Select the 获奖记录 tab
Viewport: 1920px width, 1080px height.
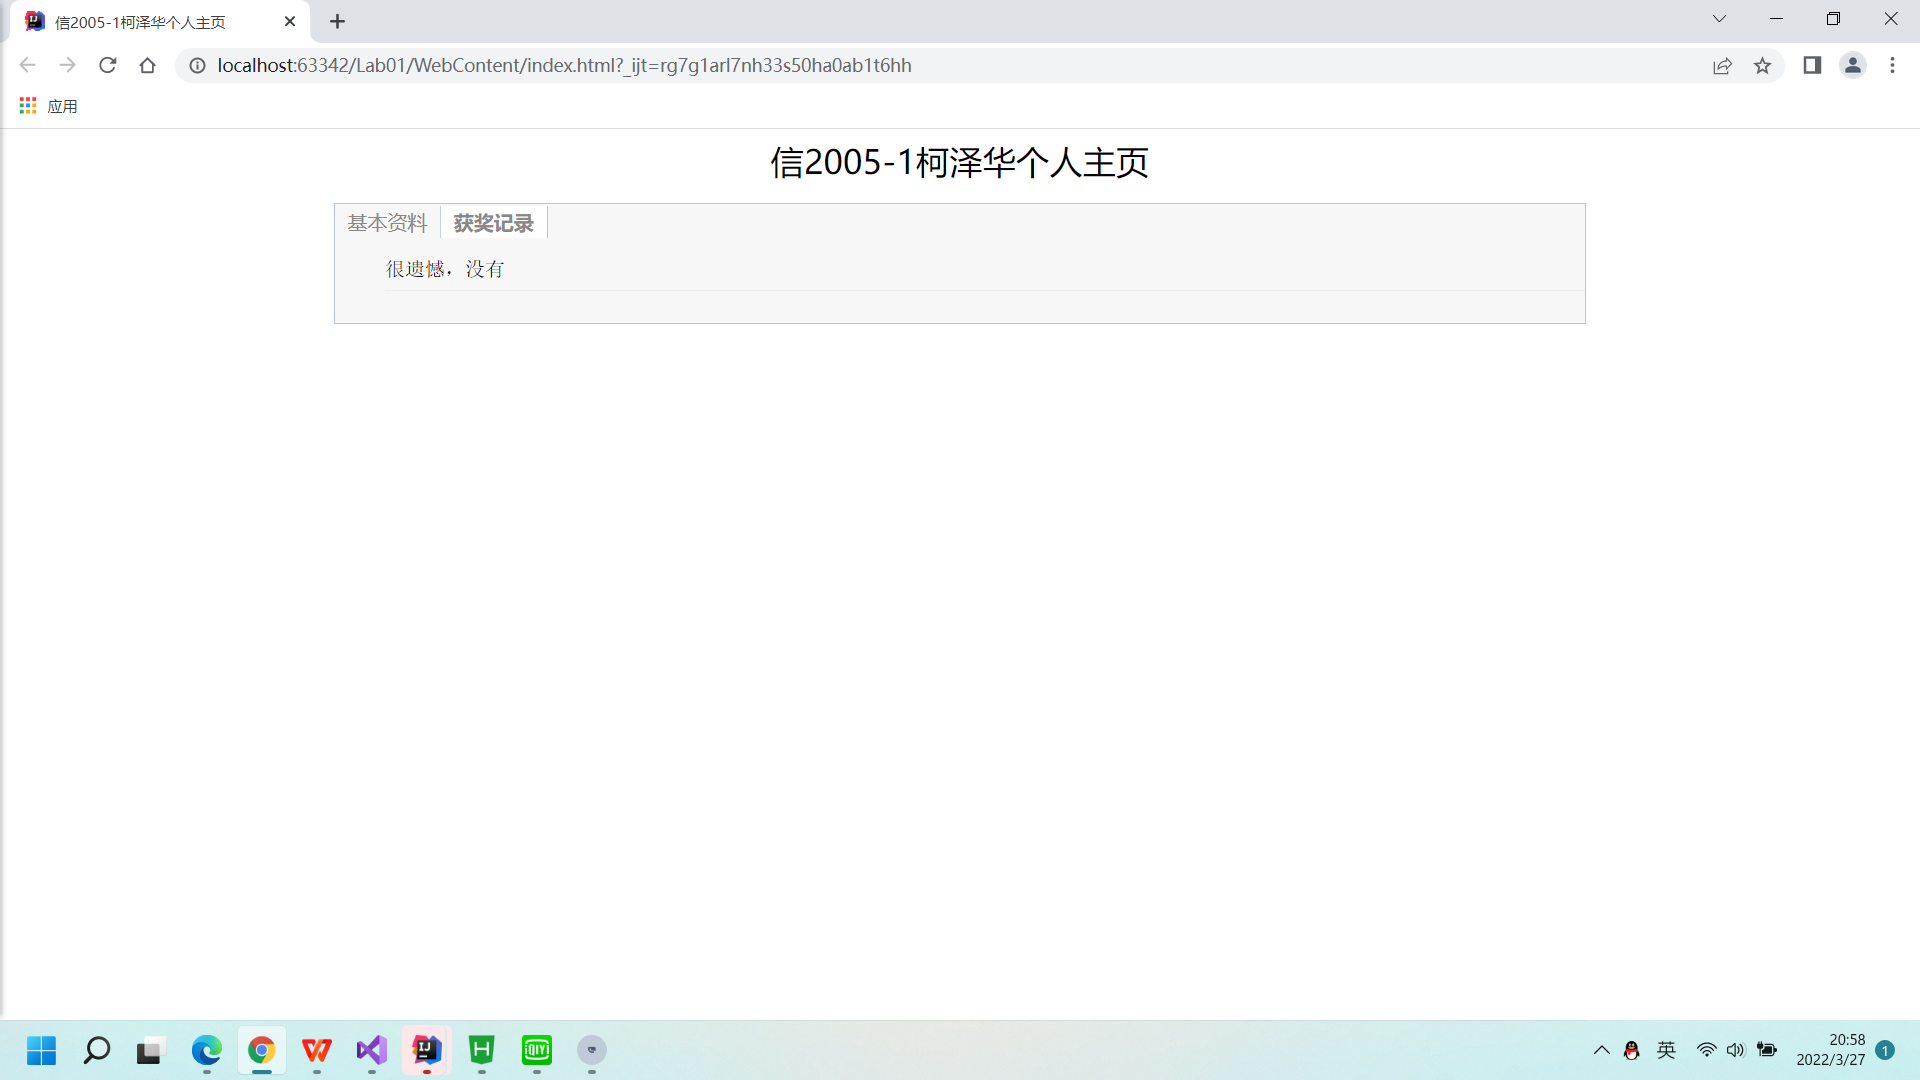(x=493, y=223)
